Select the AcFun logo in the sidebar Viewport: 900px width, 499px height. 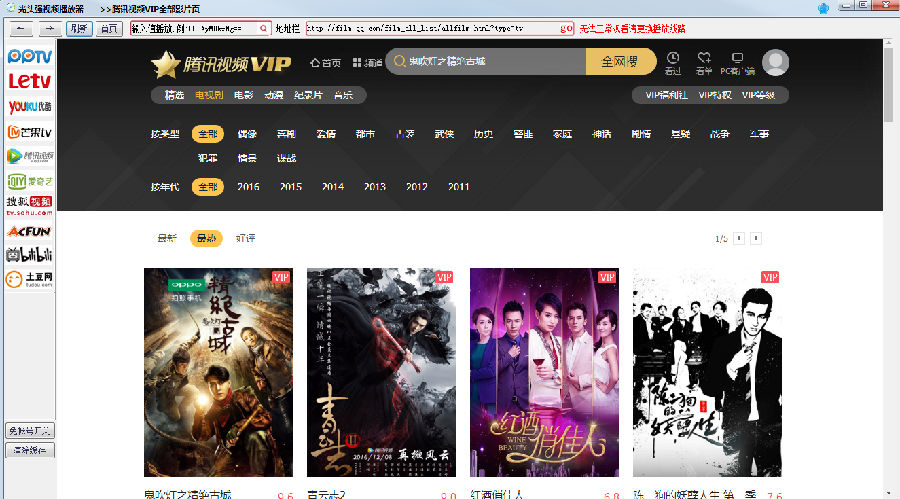tap(29, 231)
